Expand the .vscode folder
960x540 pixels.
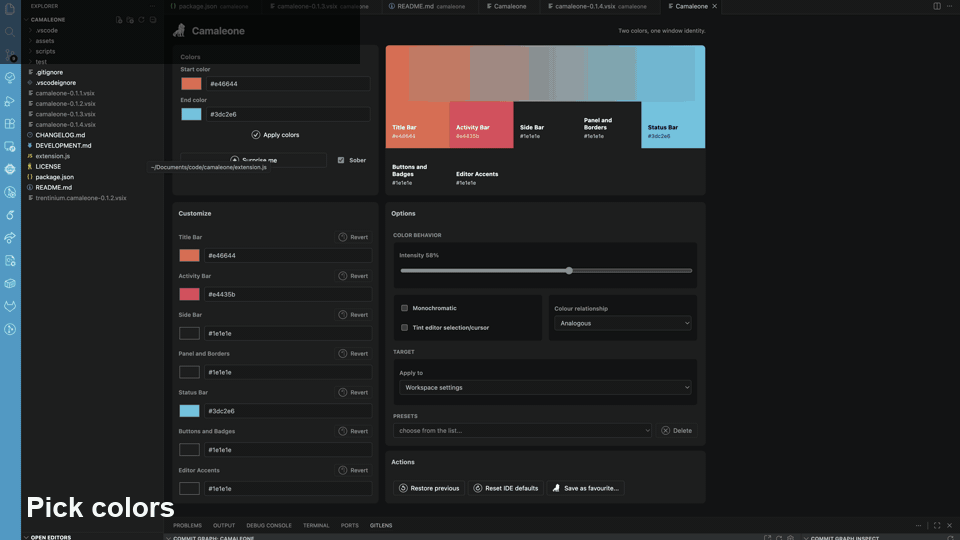pyautogui.click(x=47, y=30)
